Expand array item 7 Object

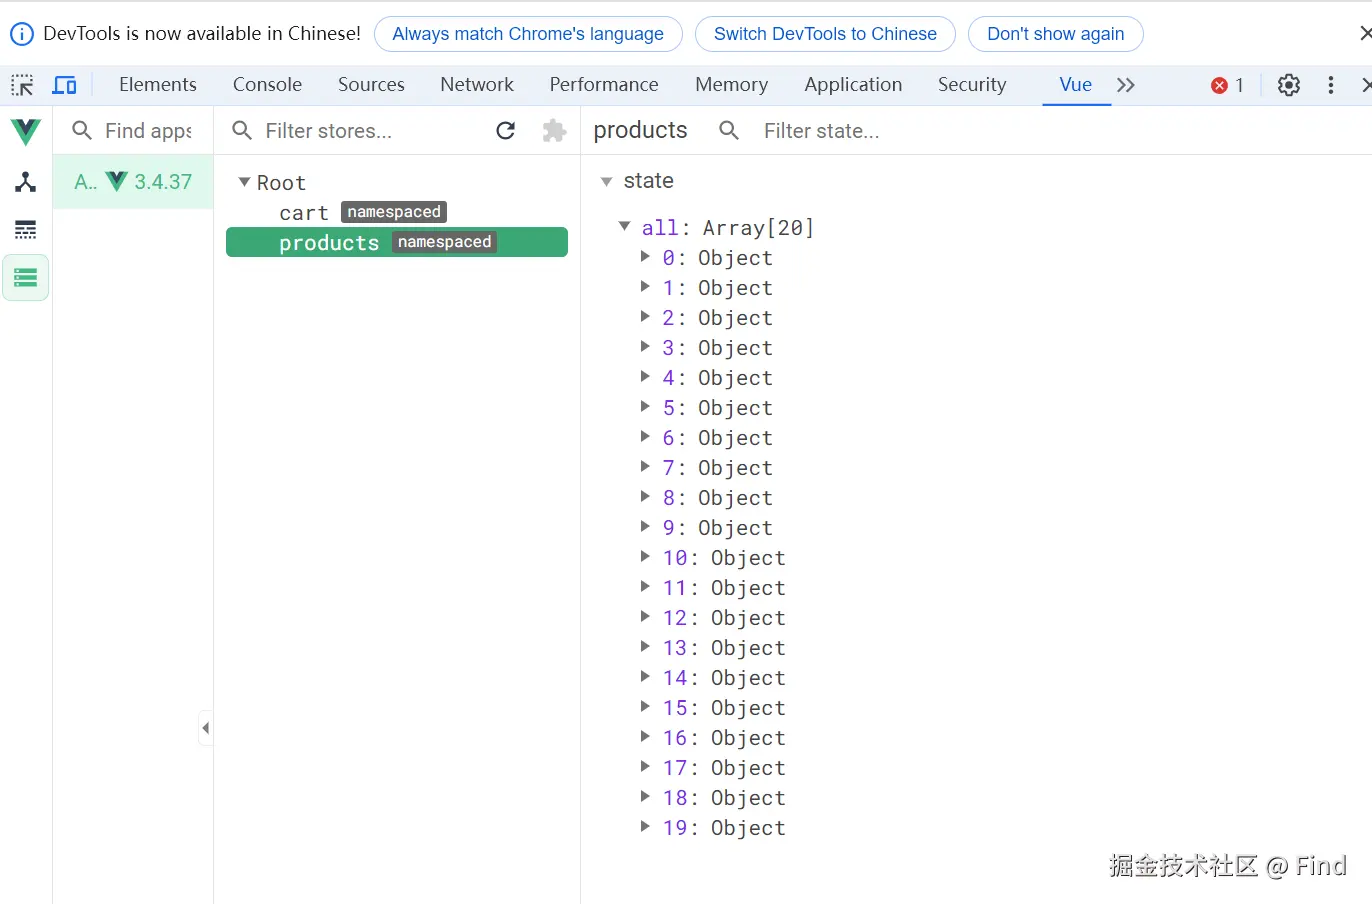645,467
